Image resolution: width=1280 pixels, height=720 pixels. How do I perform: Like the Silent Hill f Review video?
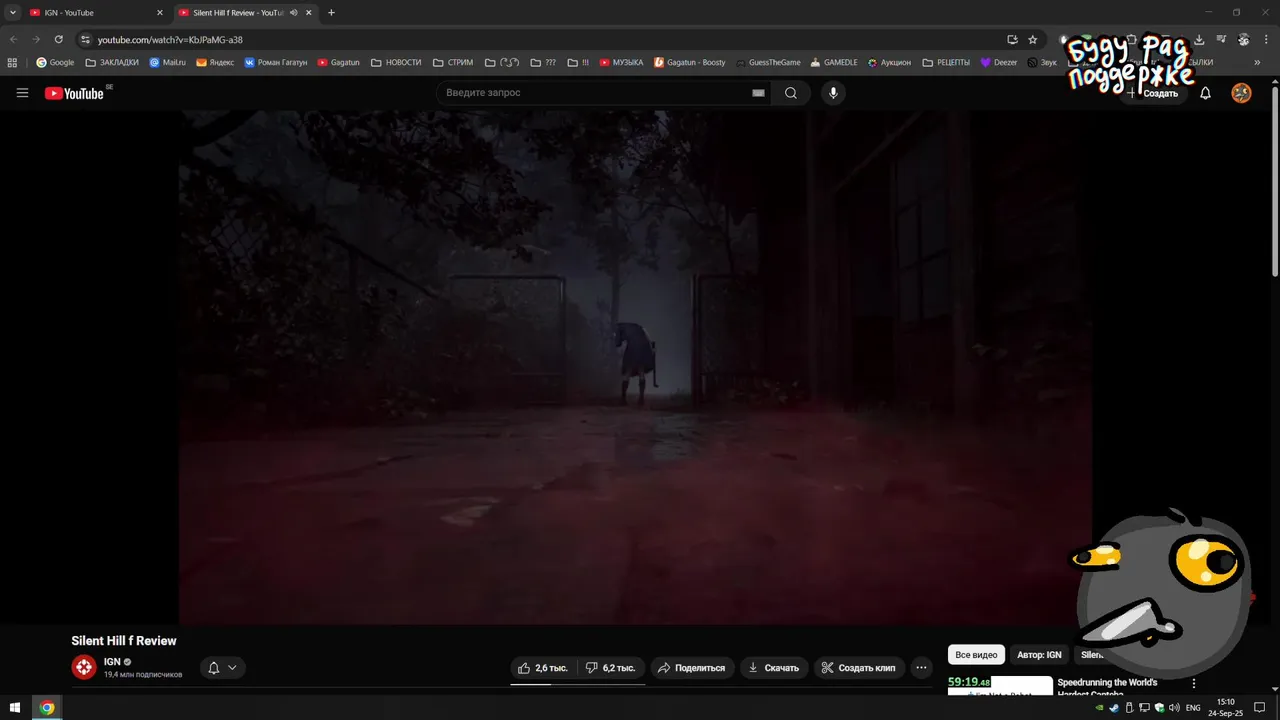click(x=543, y=668)
